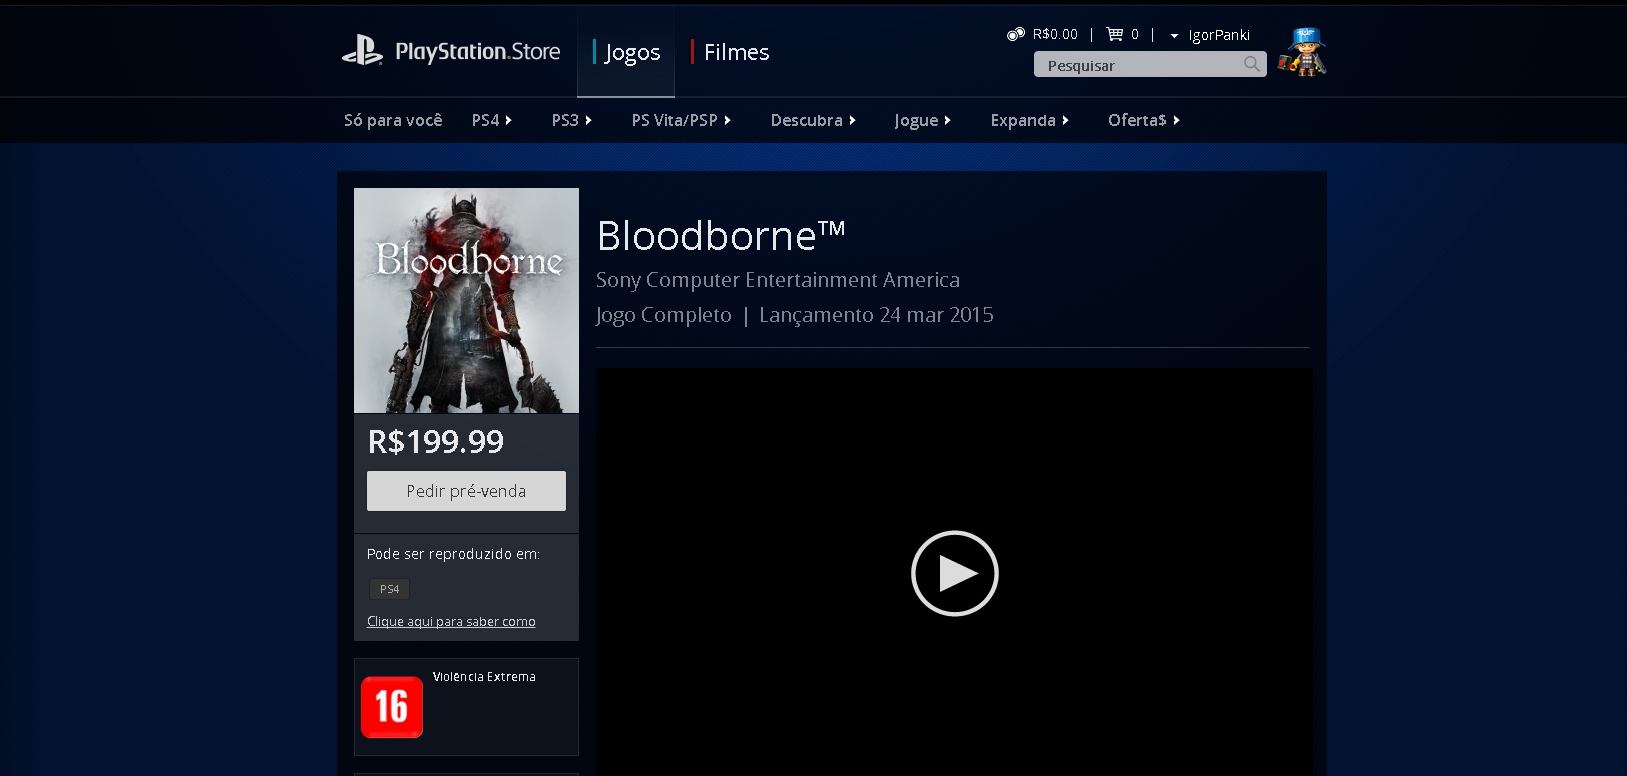Click the Lançamento 24 mar 2015 text
1627x776 pixels.
877,315
